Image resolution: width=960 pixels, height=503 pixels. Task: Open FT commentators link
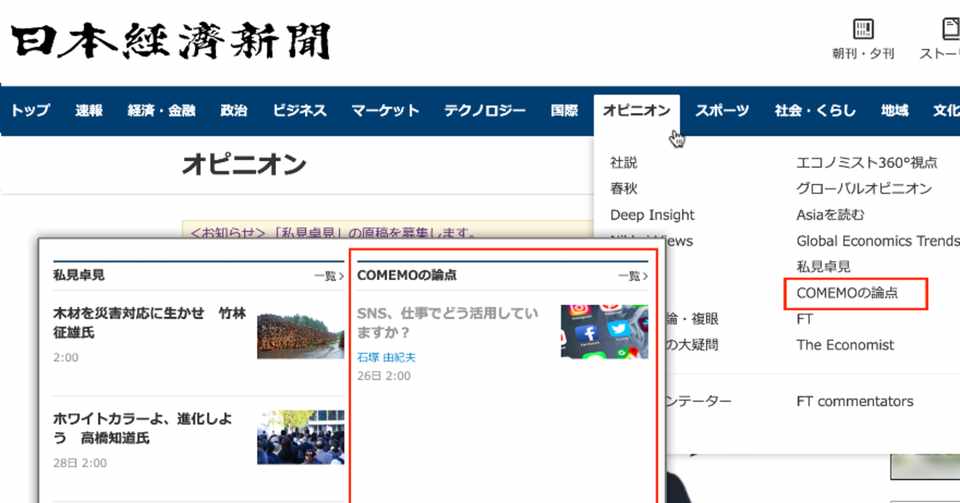(x=855, y=401)
